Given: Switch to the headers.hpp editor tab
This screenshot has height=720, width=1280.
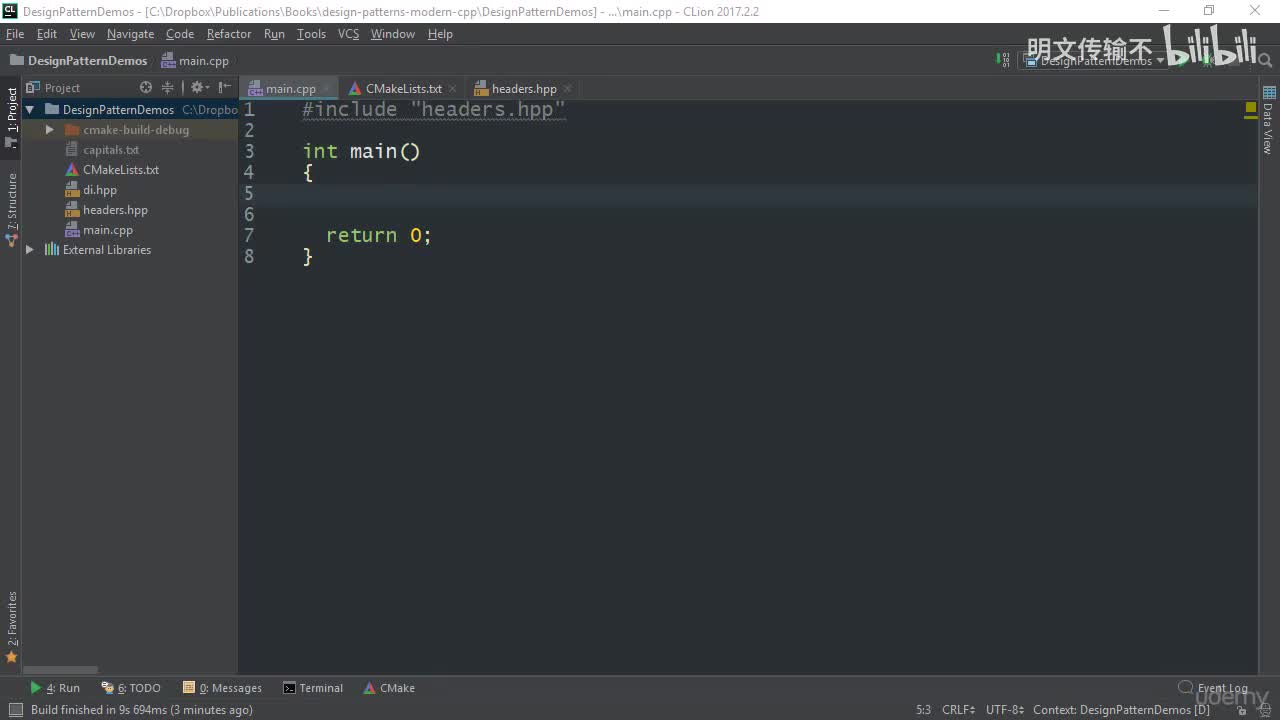Looking at the screenshot, I should coord(524,89).
